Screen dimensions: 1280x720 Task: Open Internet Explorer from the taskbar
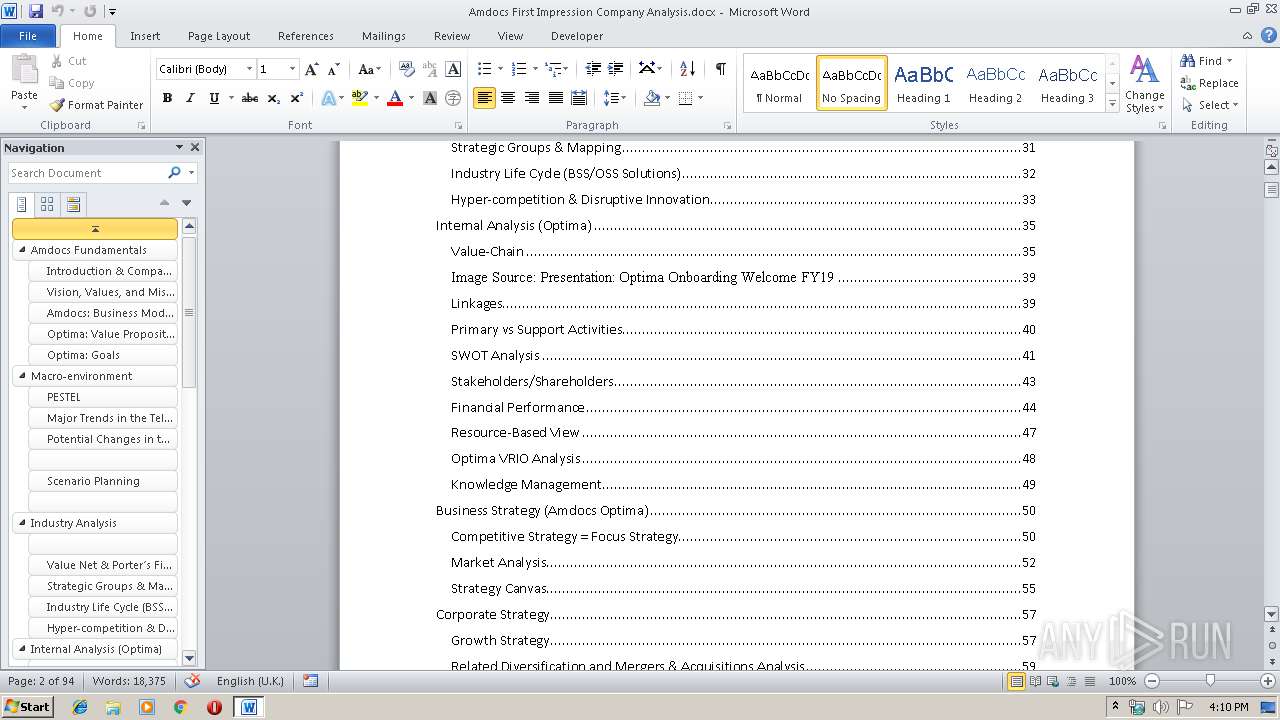(x=80, y=707)
